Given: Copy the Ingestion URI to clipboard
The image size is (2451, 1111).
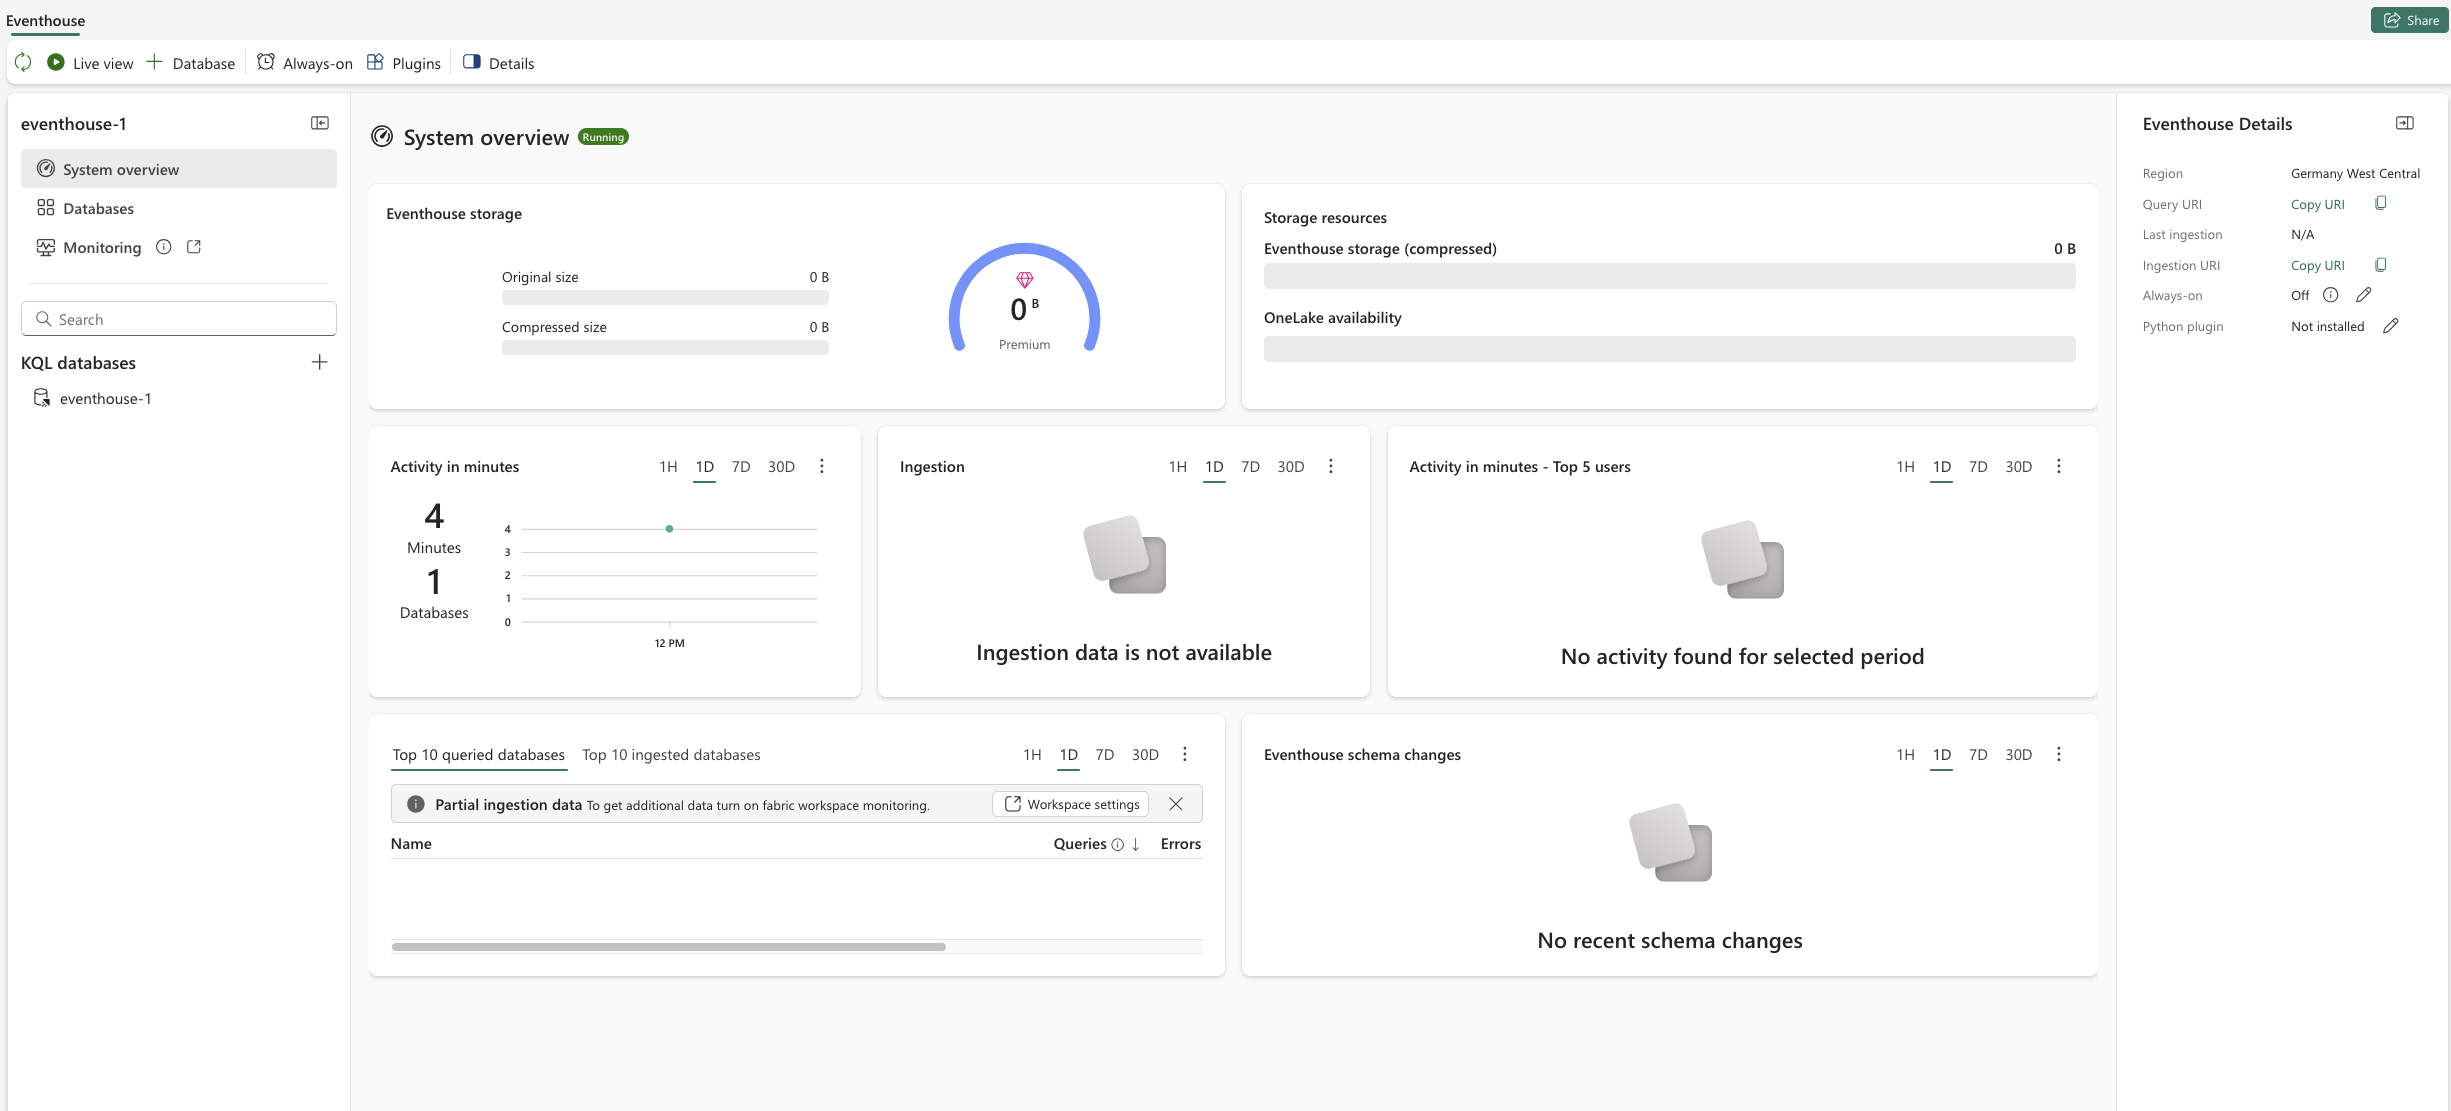Looking at the screenshot, I should tap(2381, 265).
